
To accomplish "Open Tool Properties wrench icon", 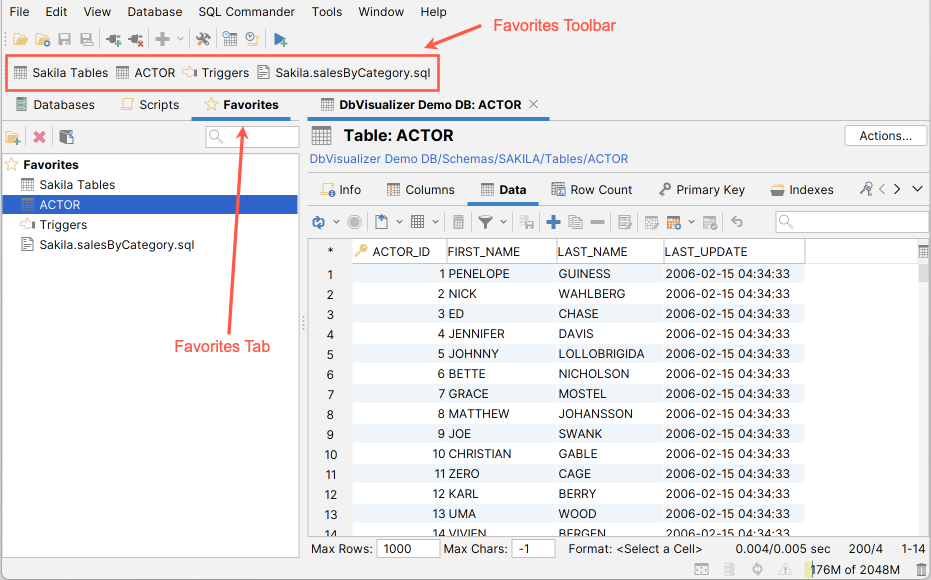I will pyautogui.click(x=203, y=38).
